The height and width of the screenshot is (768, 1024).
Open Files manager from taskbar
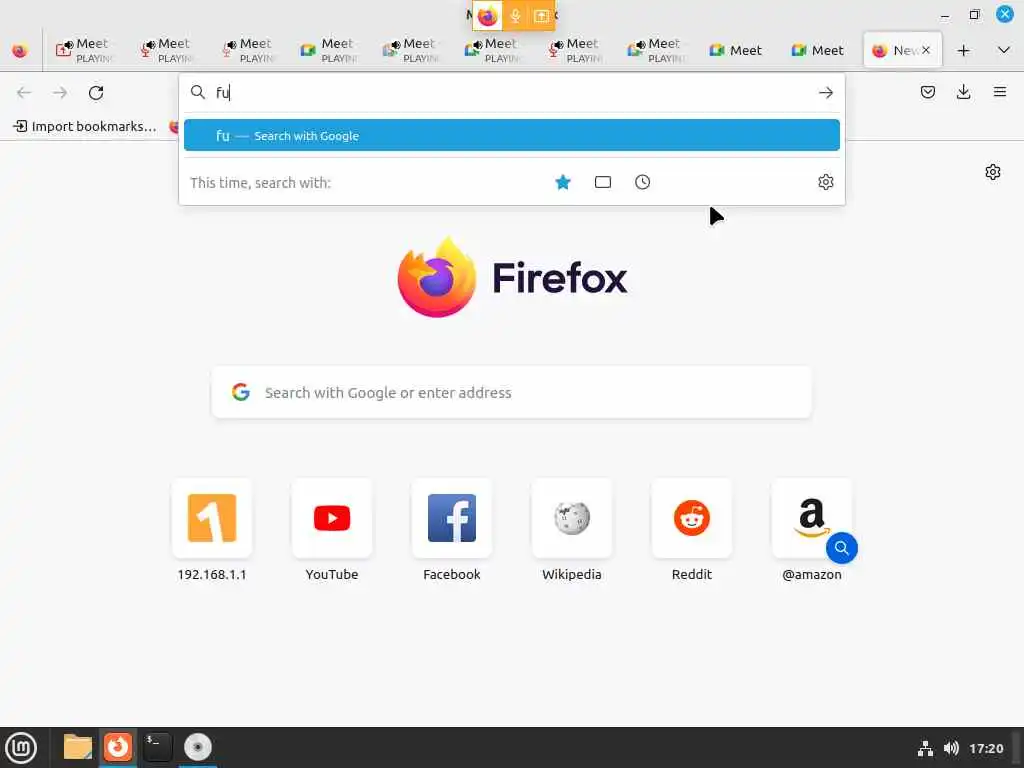78,747
